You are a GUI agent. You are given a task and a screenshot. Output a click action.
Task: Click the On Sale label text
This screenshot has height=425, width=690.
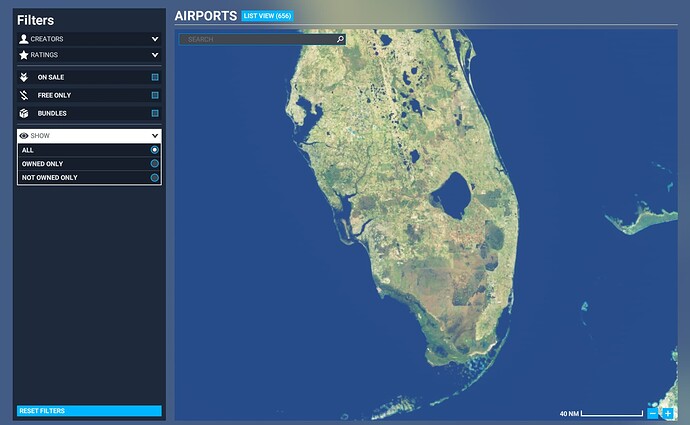[x=51, y=77]
